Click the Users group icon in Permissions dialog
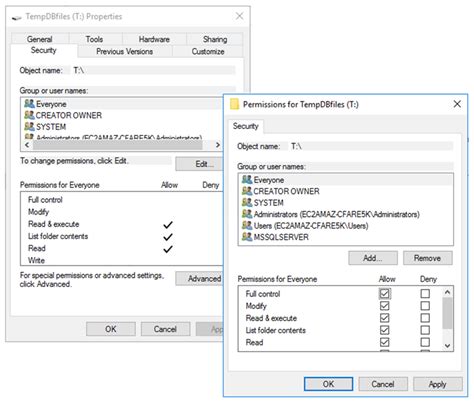This screenshot has height=404, width=474. [x=247, y=226]
